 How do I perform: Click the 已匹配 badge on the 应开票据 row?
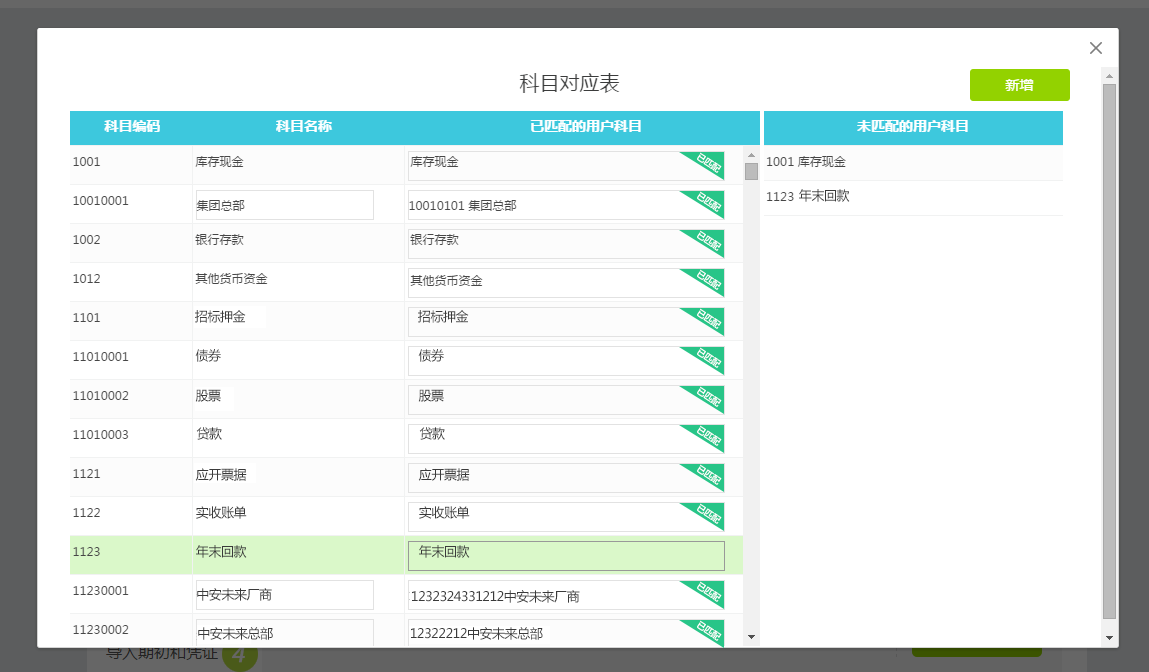(704, 476)
